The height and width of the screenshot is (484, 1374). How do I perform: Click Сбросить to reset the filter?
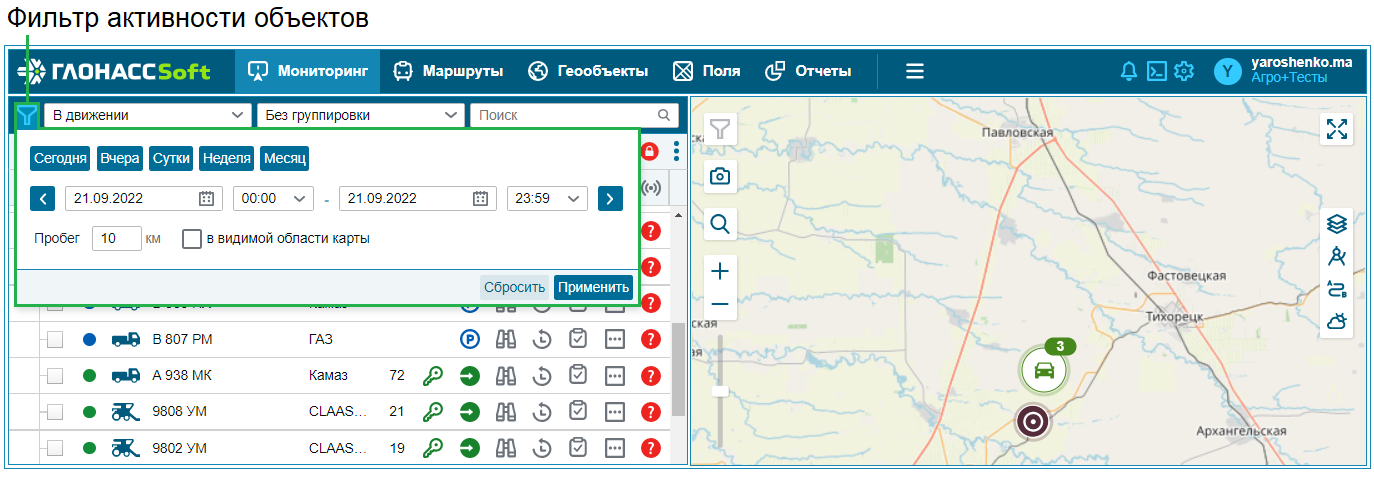tap(515, 287)
